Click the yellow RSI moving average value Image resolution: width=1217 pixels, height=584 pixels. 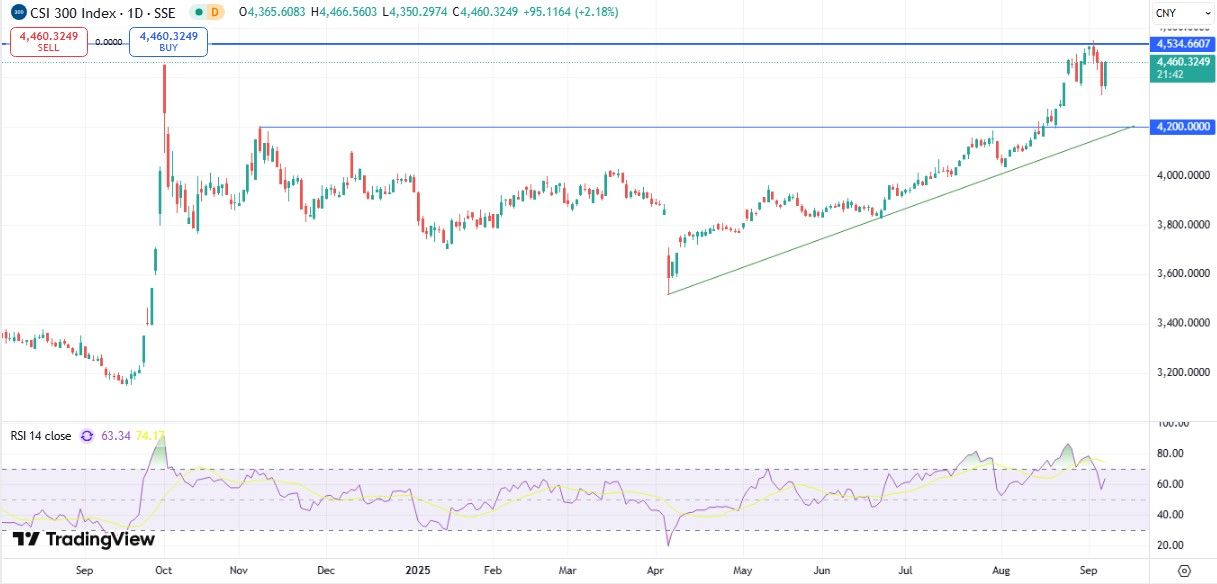(x=150, y=436)
